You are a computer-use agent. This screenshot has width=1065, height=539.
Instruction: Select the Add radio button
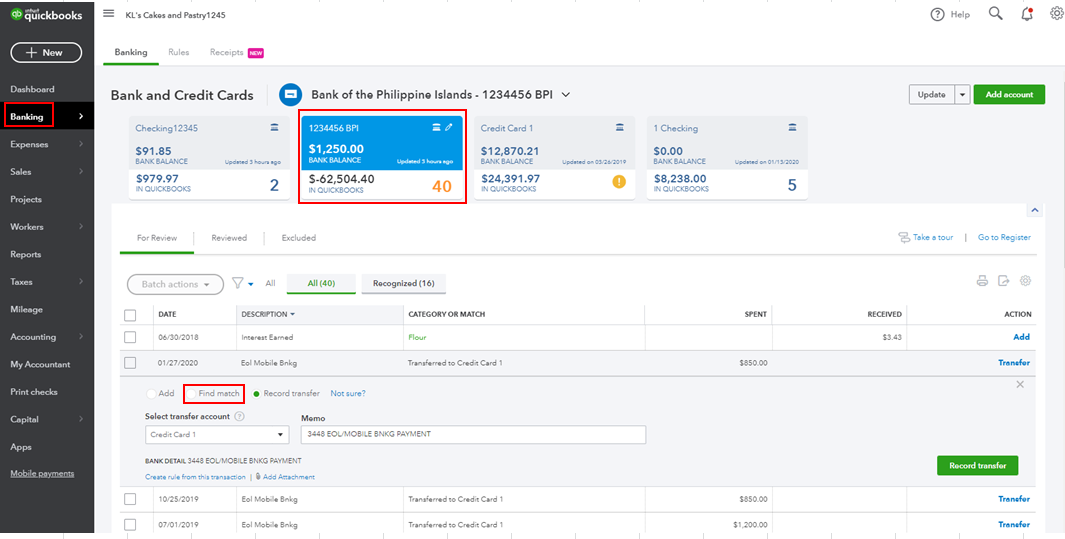tap(151, 394)
